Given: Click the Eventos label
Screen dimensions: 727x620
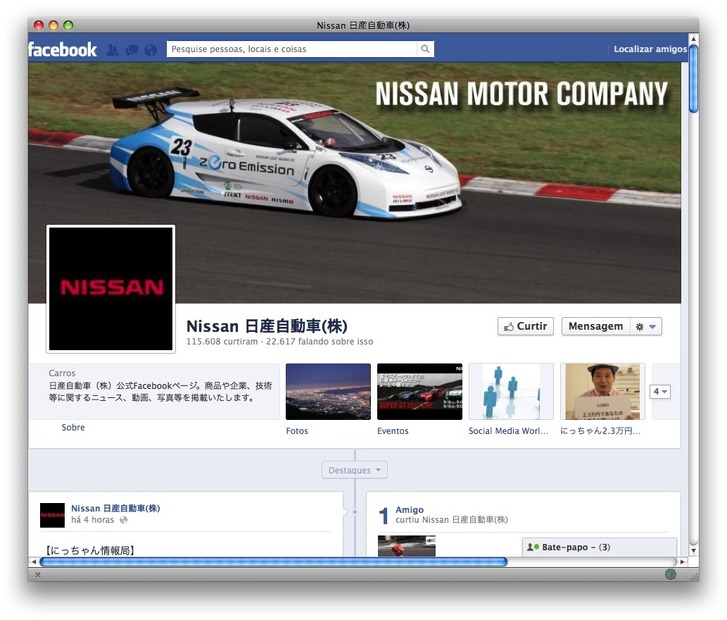Looking at the screenshot, I should [393, 431].
